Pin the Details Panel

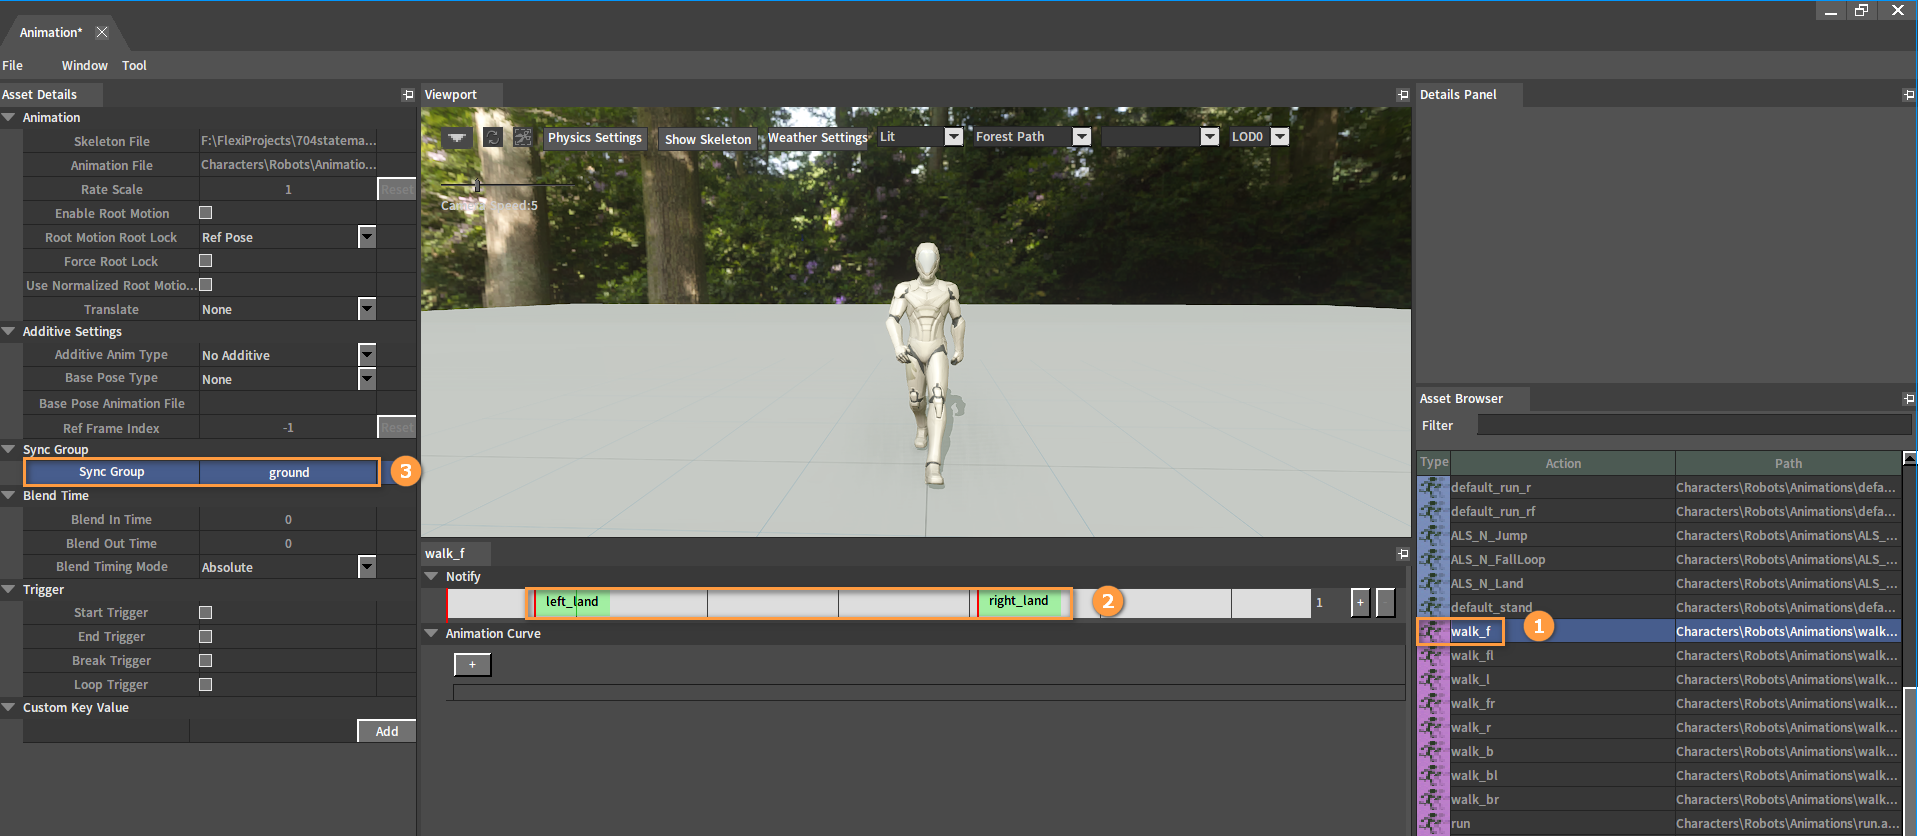[x=1909, y=95]
